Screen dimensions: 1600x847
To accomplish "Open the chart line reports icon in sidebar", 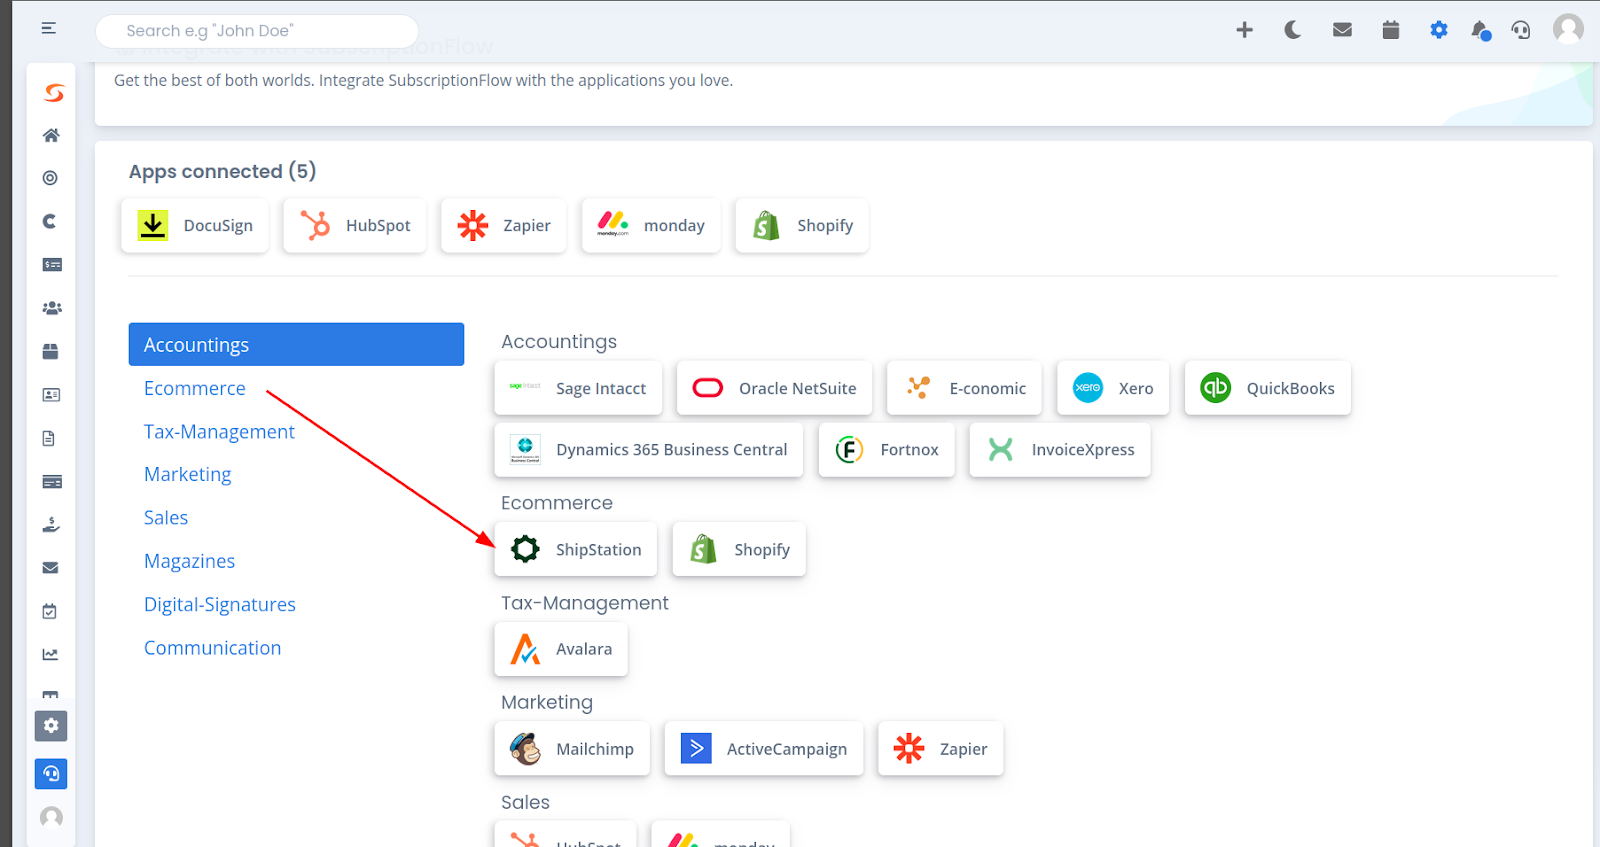I will point(50,654).
